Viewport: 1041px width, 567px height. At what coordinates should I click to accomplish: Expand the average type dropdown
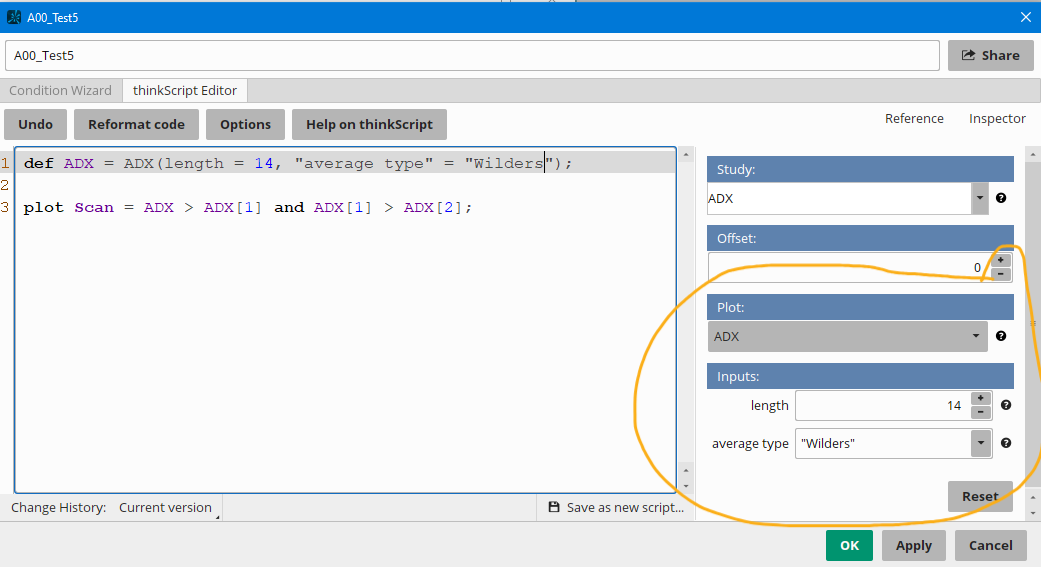pyautogui.click(x=981, y=443)
